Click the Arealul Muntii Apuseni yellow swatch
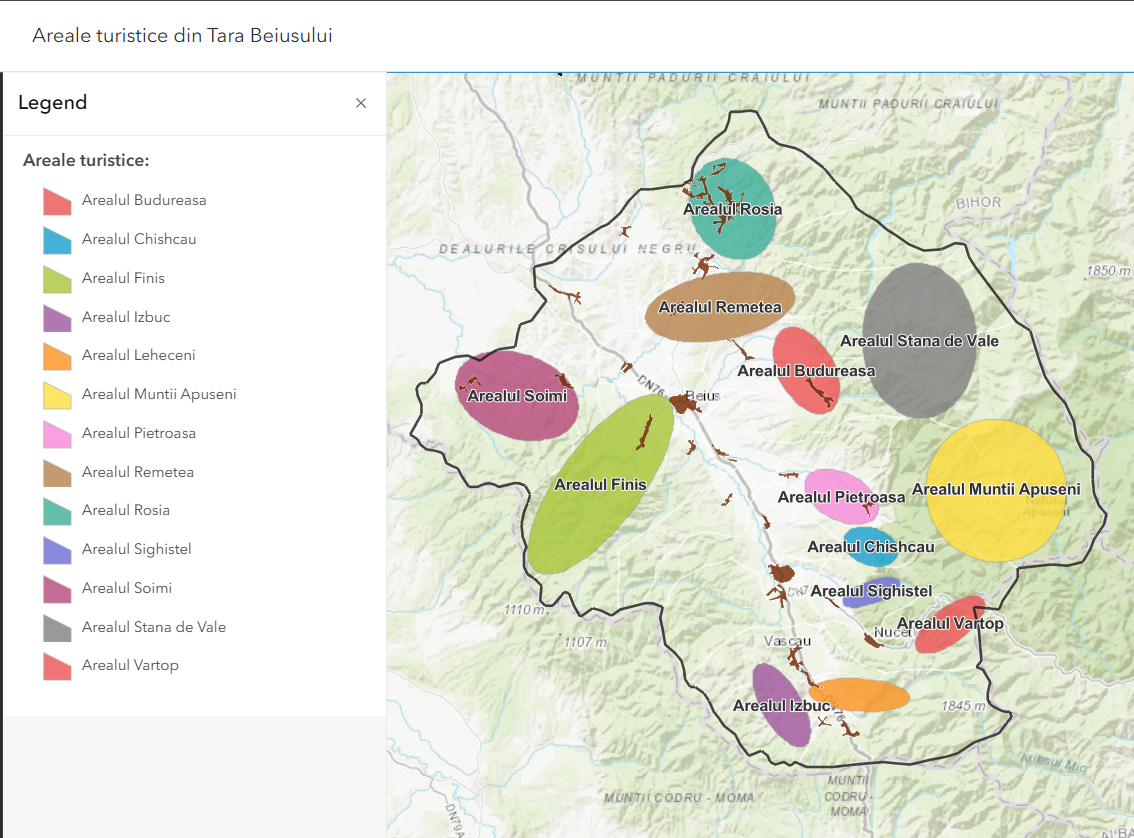 57,396
